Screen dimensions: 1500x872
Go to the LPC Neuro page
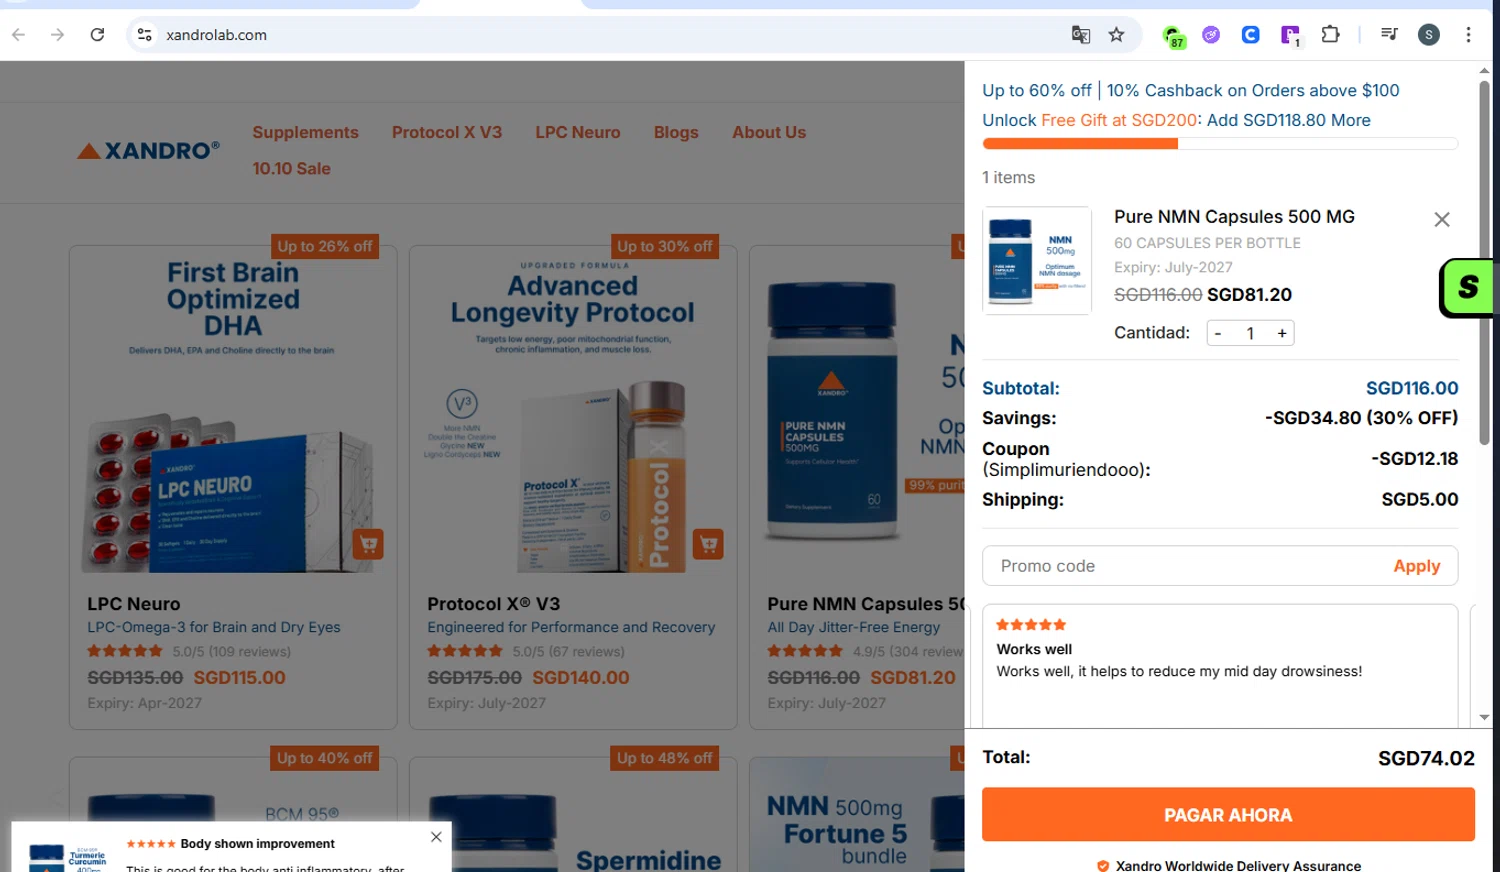tap(578, 132)
